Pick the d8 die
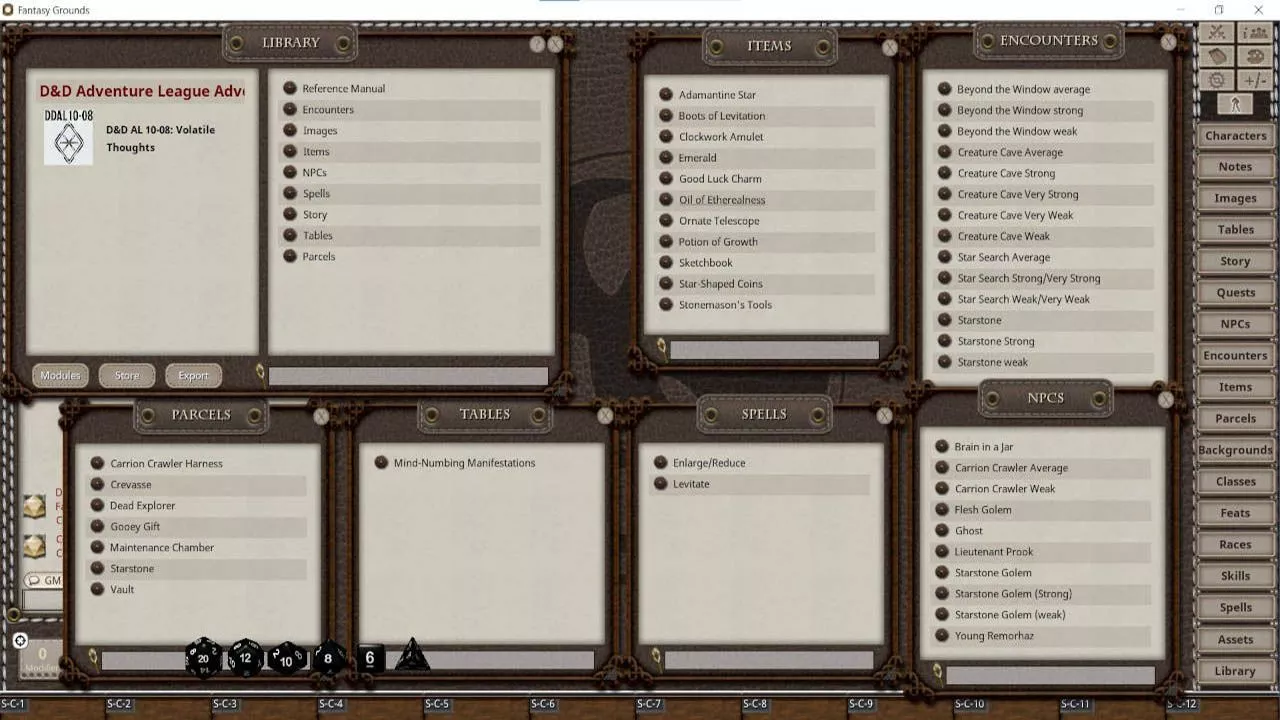This screenshot has height=720, width=1280. (328, 658)
